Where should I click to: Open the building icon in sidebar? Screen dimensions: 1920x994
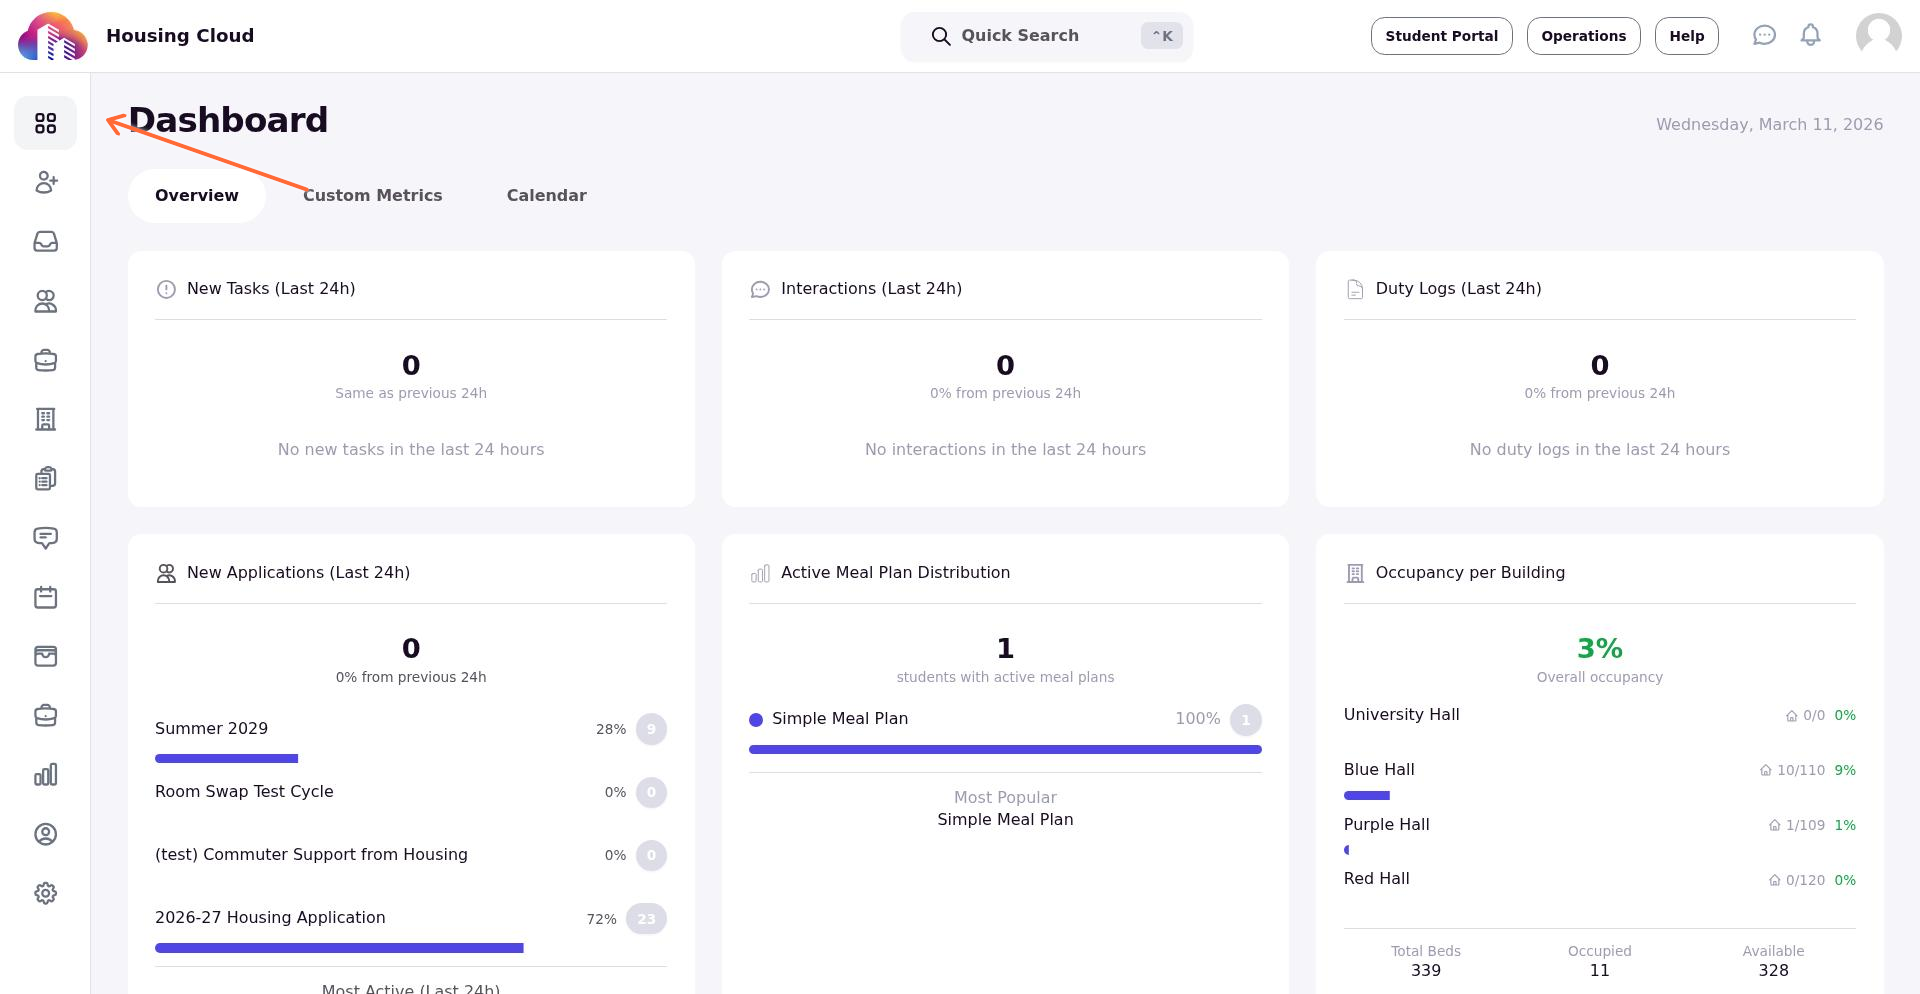[x=45, y=419]
